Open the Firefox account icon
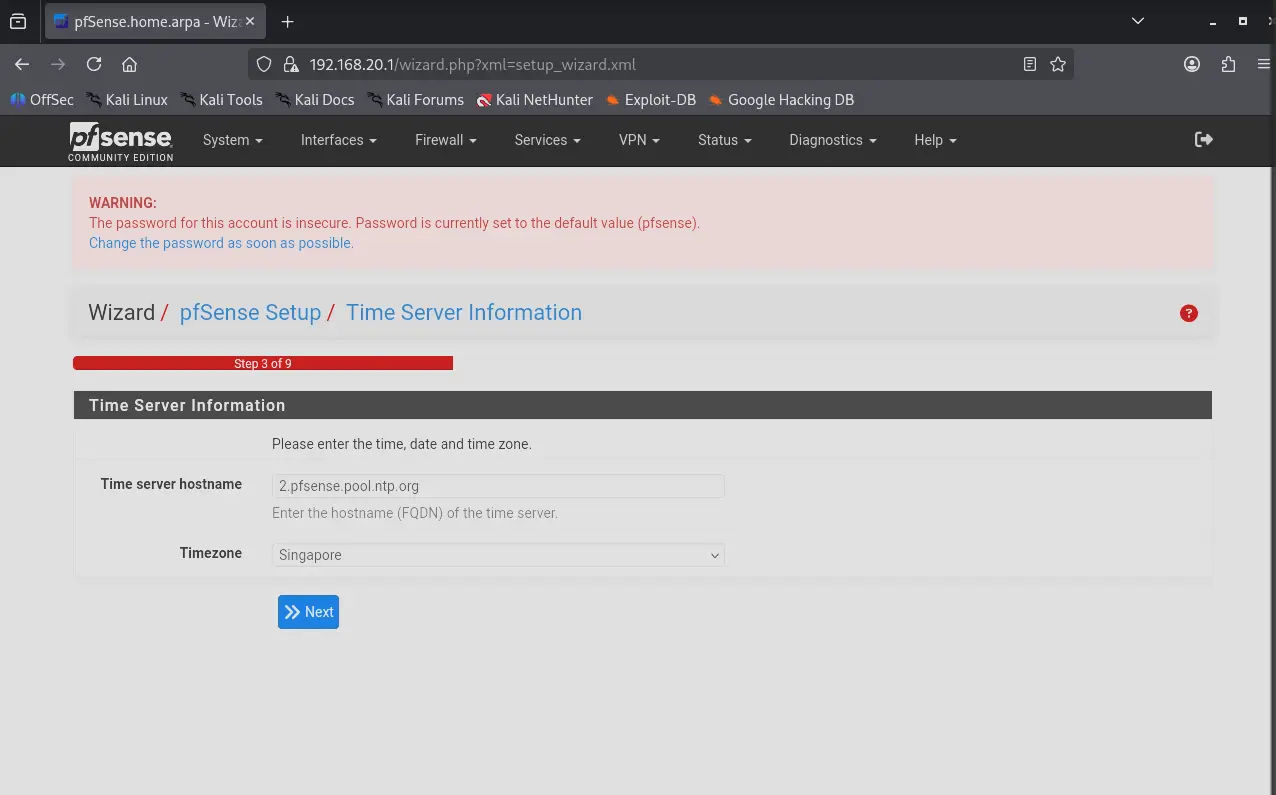Image resolution: width=1276 pixels, height=795 pixels. point(1192,64)
